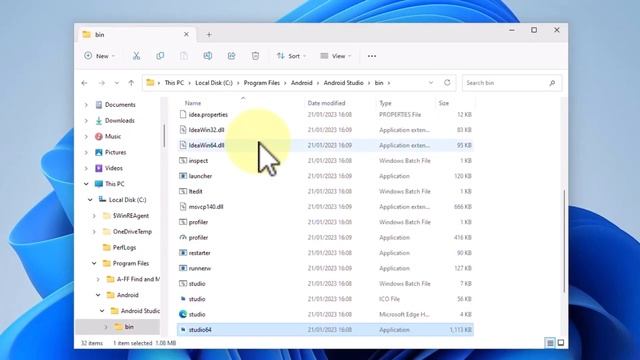Sort by the Type column header
The height and width of the screenshot is (360, 640).
coord(405,103)
